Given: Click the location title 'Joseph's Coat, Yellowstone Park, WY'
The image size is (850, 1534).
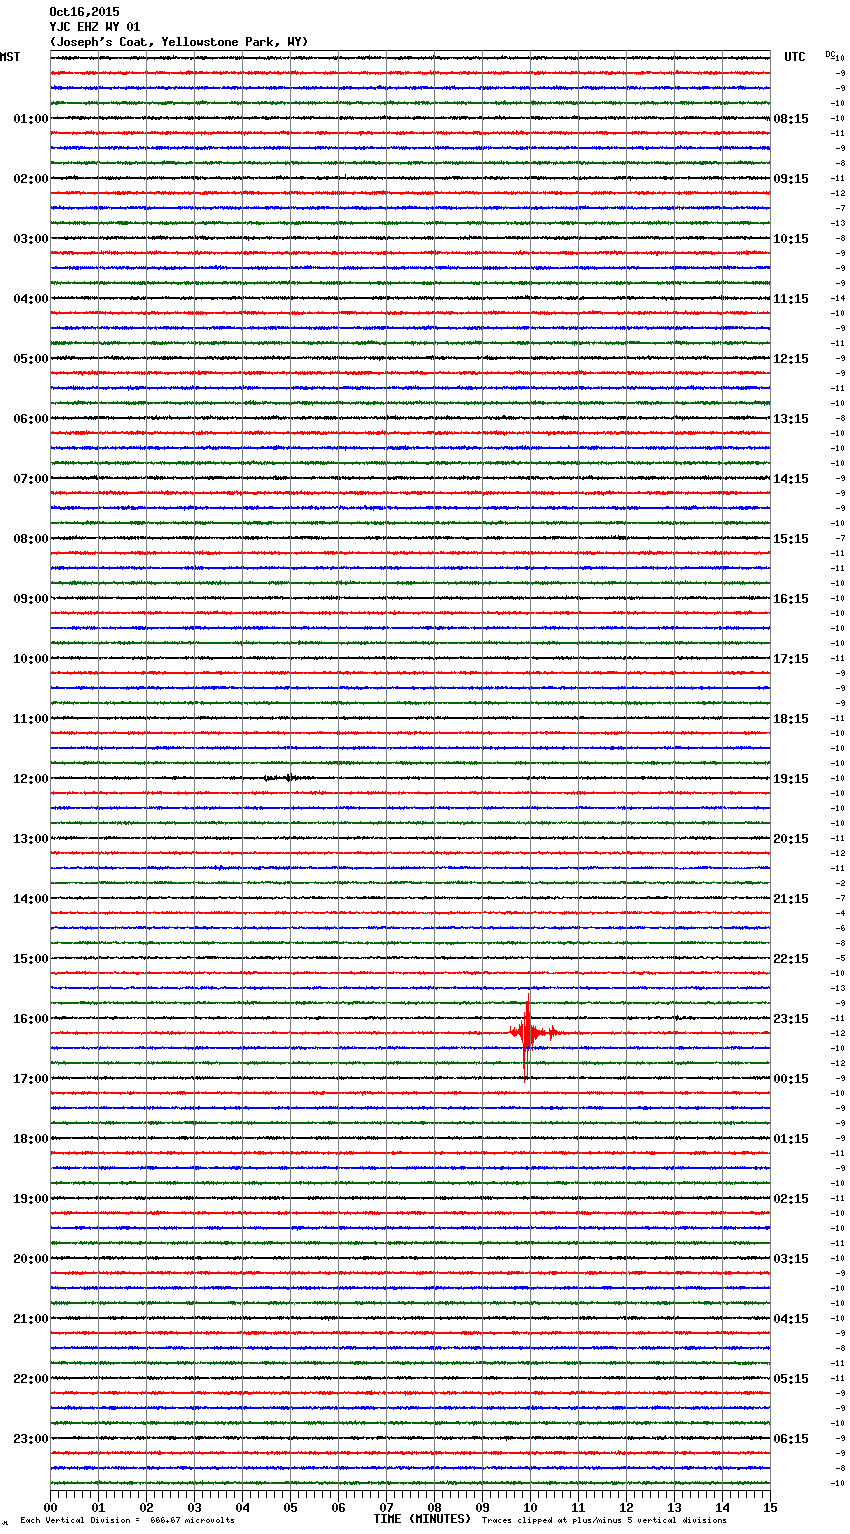Looking at the screenshot, I should 179,42.
